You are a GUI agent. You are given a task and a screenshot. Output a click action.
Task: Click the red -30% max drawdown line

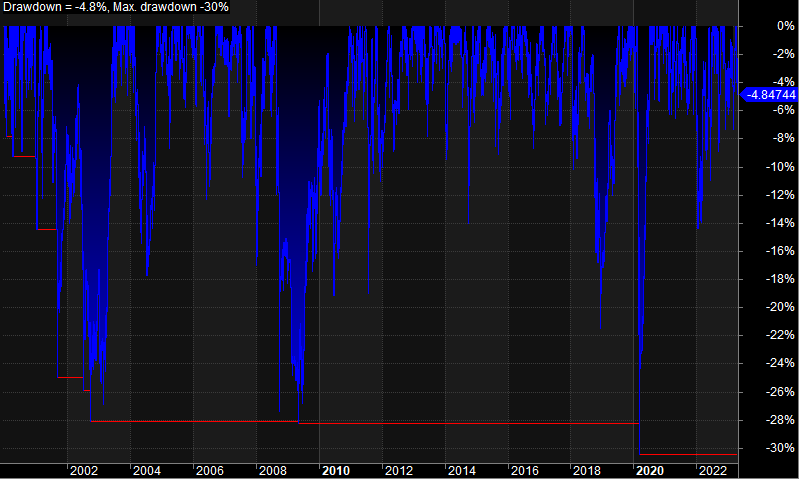688,455
